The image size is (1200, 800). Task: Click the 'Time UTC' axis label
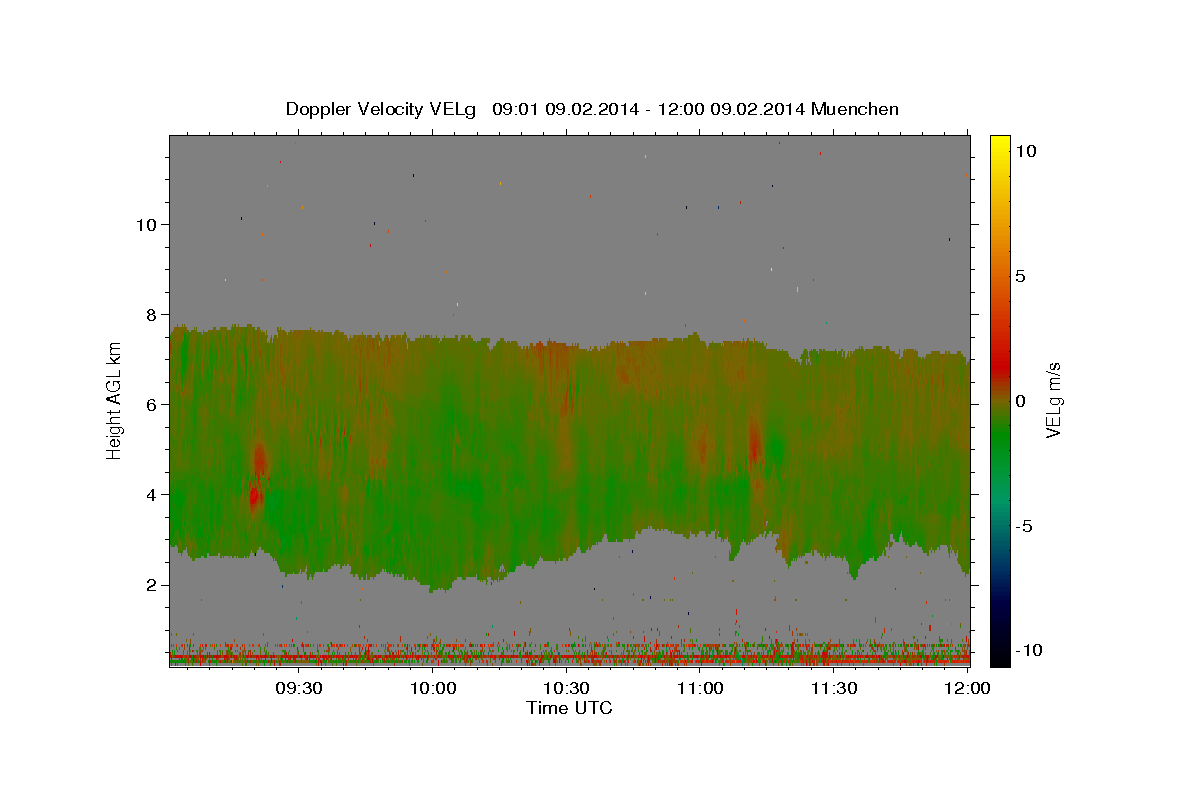(x=569, y=708)
